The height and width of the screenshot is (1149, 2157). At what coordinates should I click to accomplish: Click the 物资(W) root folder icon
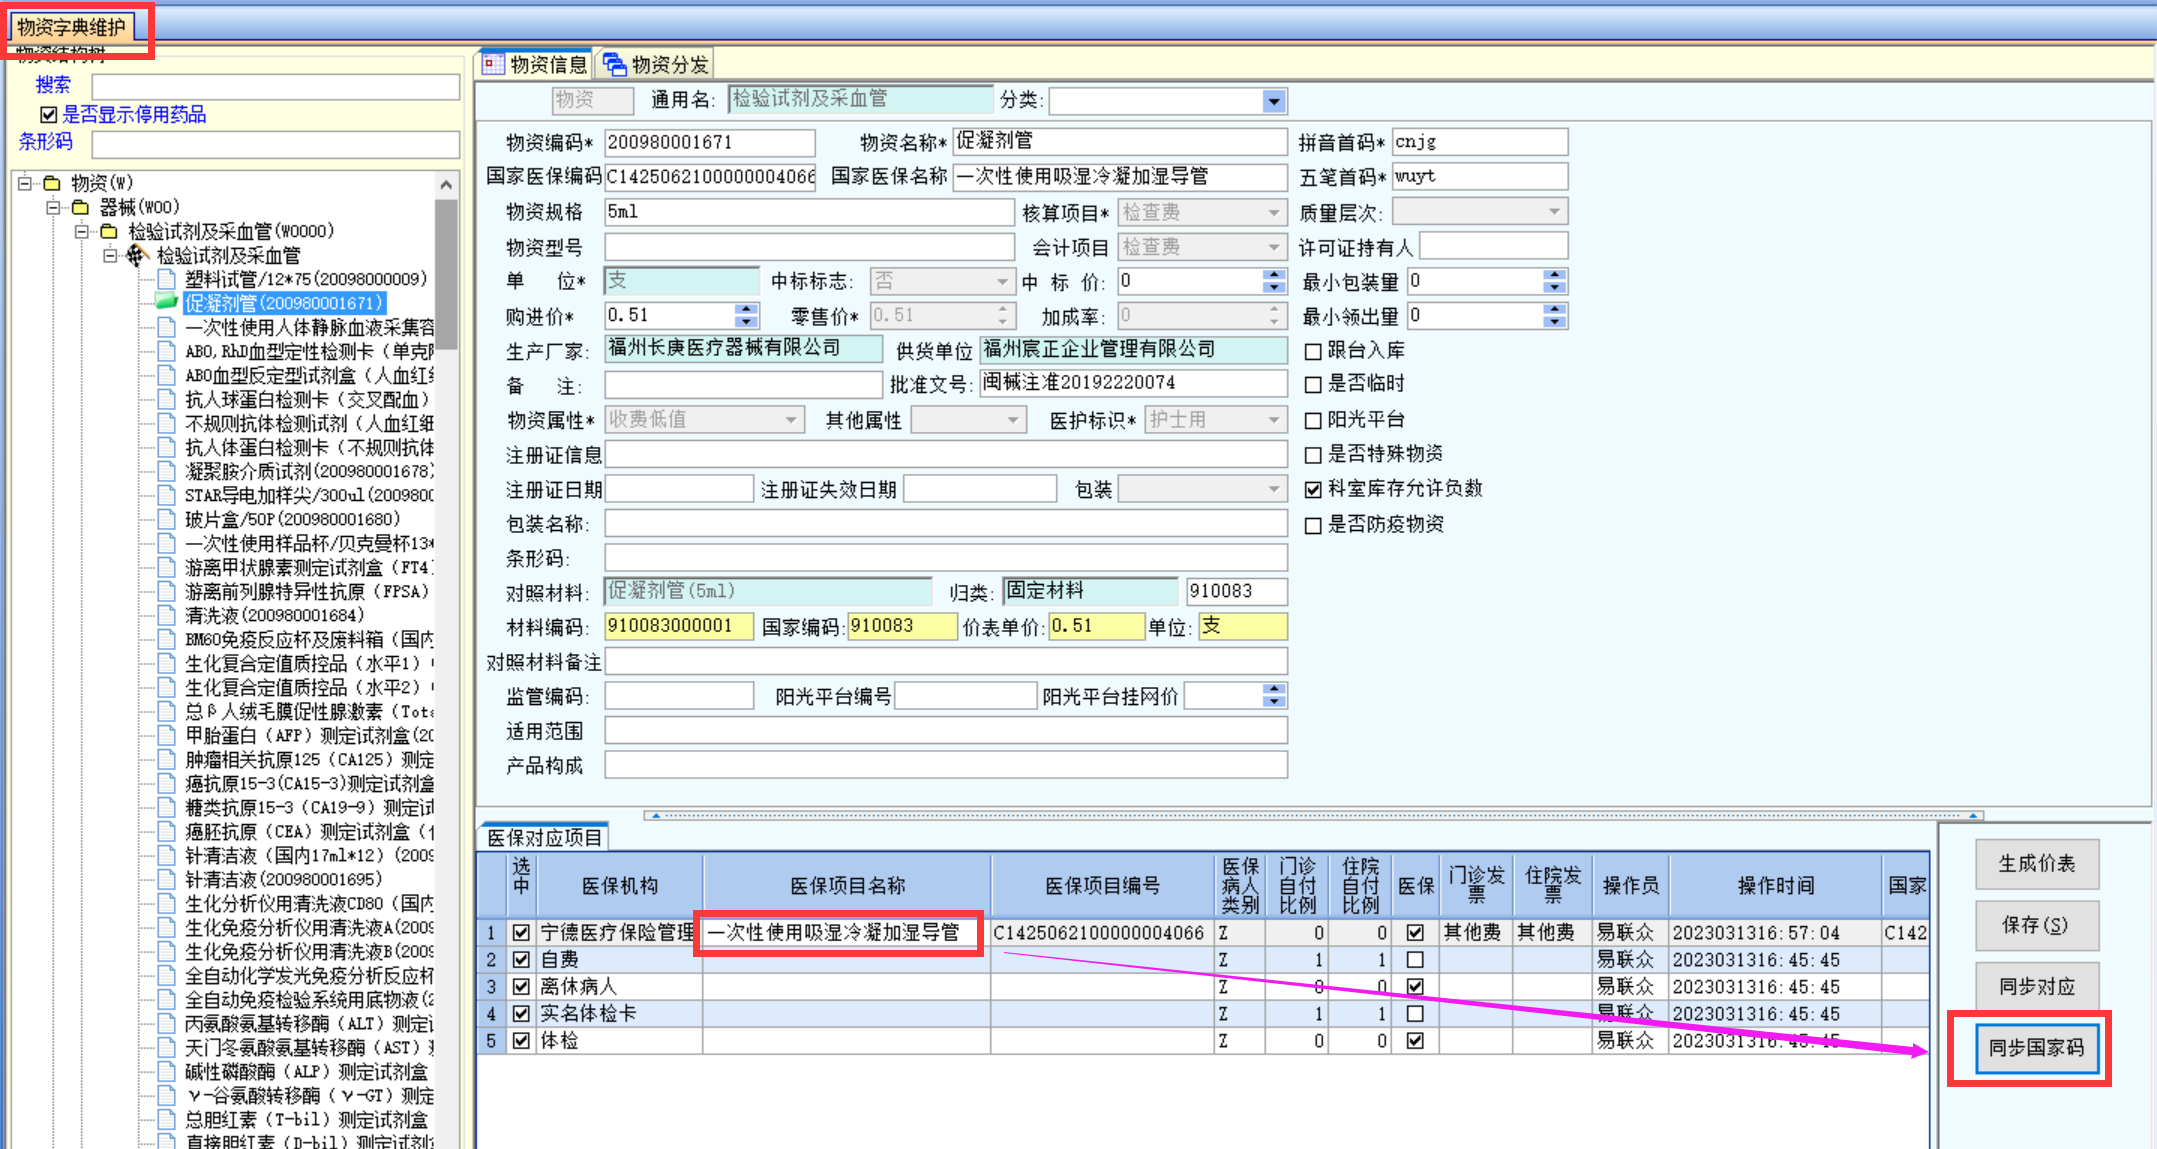point(52,183)
